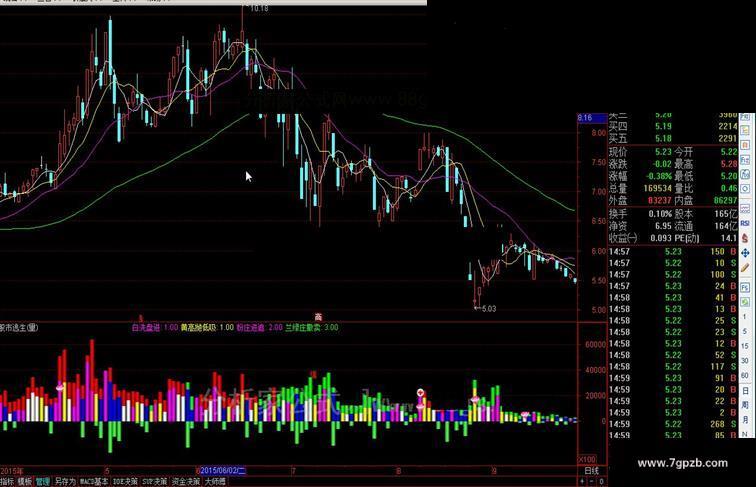Viewport: 756px width, 487px height.
Task: Click 总量 169534 volume value
Action: tap(658, 188)
